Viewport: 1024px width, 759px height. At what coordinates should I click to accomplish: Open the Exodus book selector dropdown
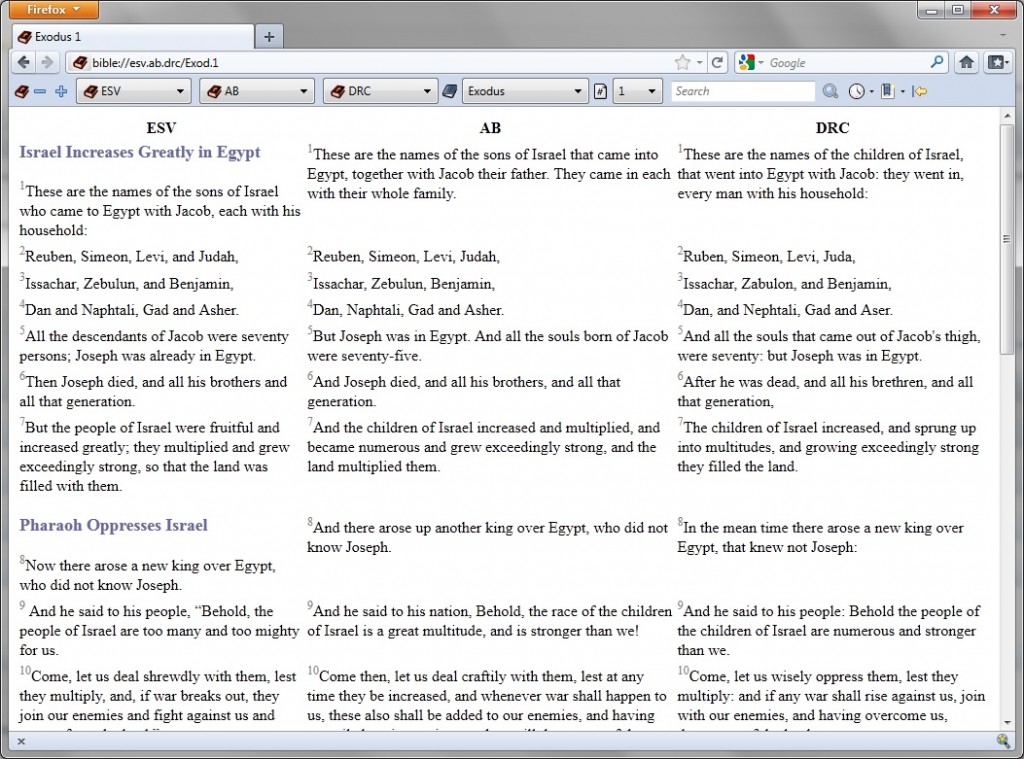(525, 92)
